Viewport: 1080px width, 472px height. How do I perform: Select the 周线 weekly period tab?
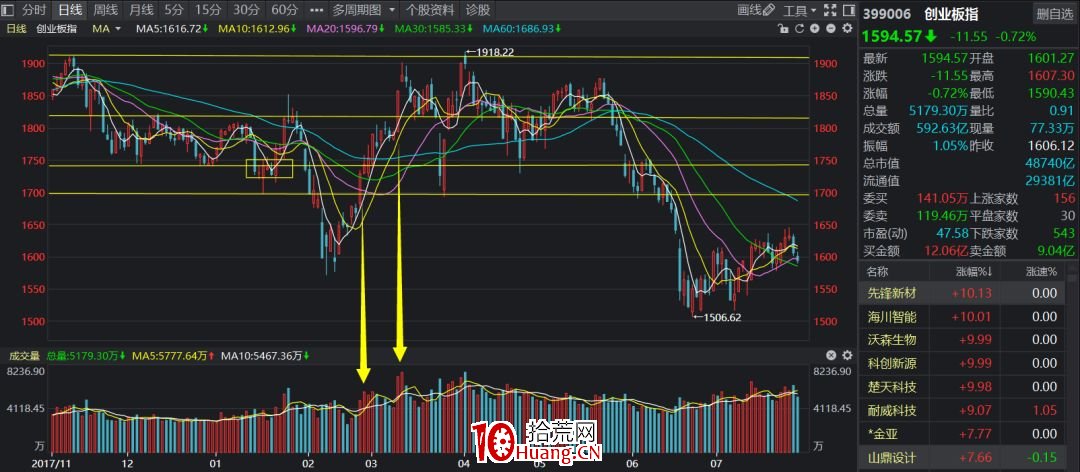tap(105, 10)
